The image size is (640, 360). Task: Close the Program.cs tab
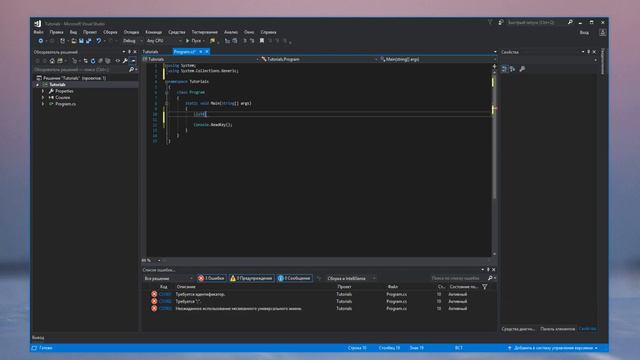click(207, 52)
